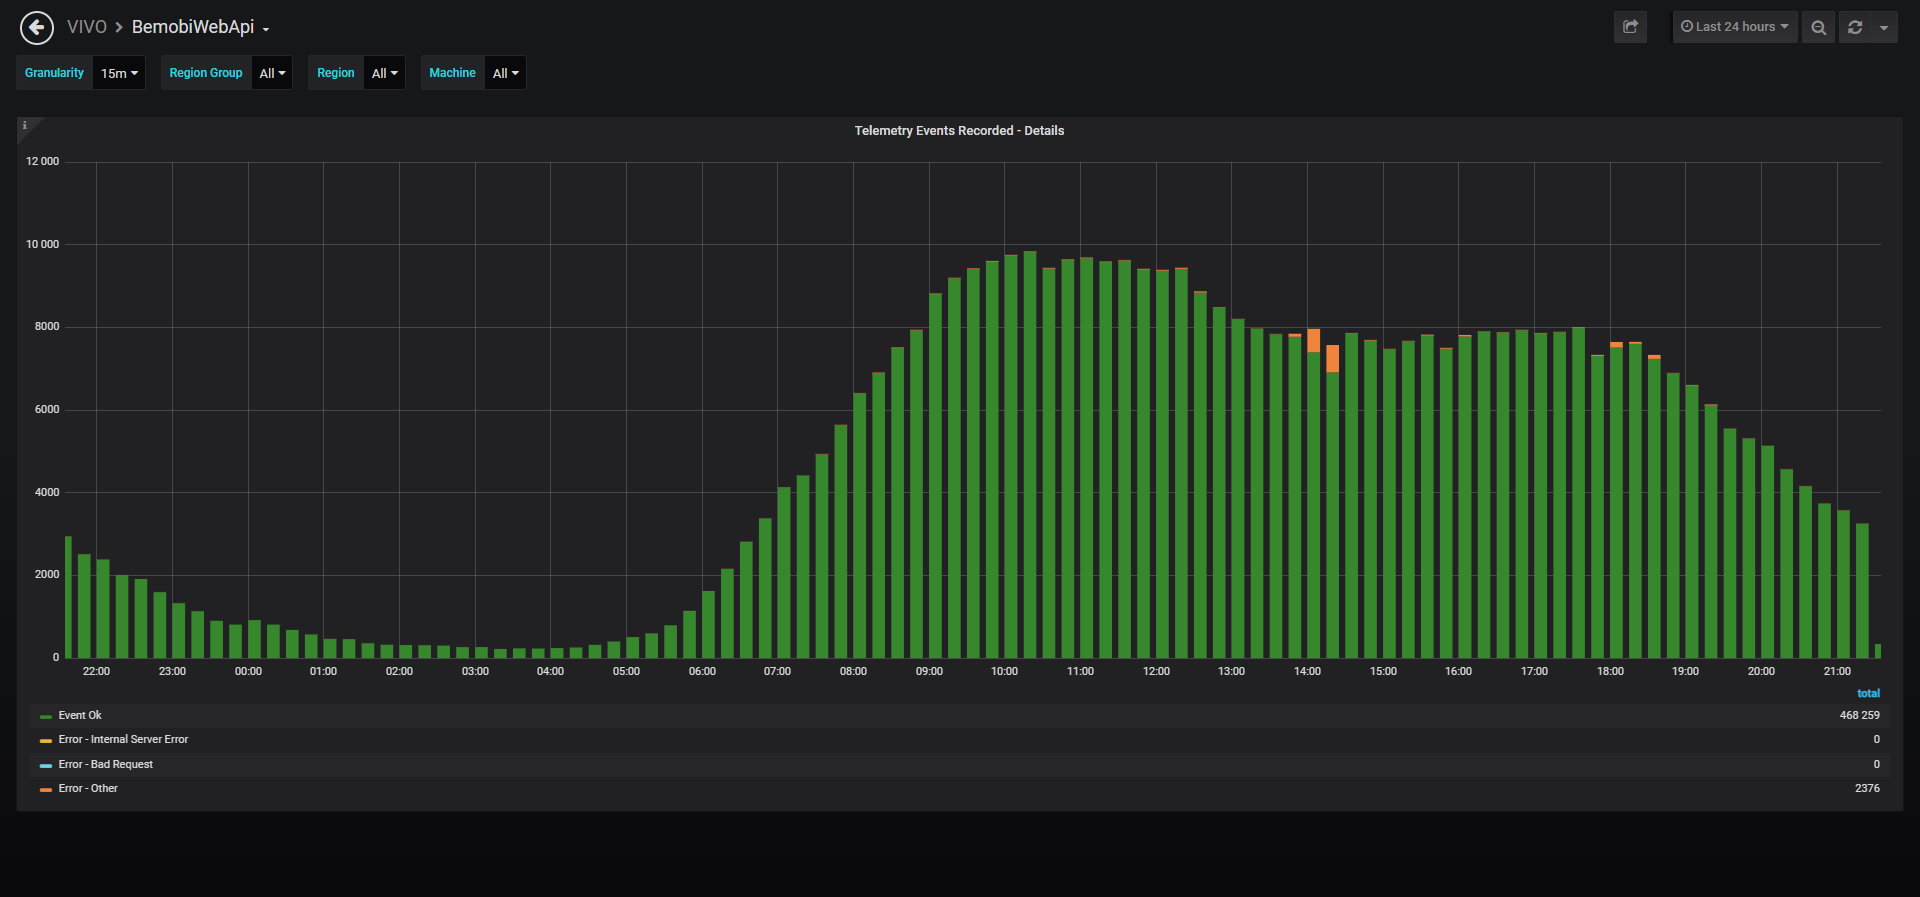Toggle the Error - Bad Request series
Viewport: 1920px width, 897px height.
[x=106, y=764]
